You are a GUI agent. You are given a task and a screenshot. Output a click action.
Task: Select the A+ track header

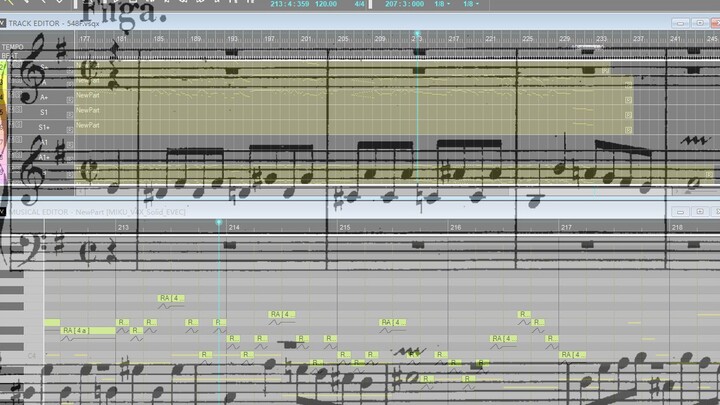click(44, 97)
